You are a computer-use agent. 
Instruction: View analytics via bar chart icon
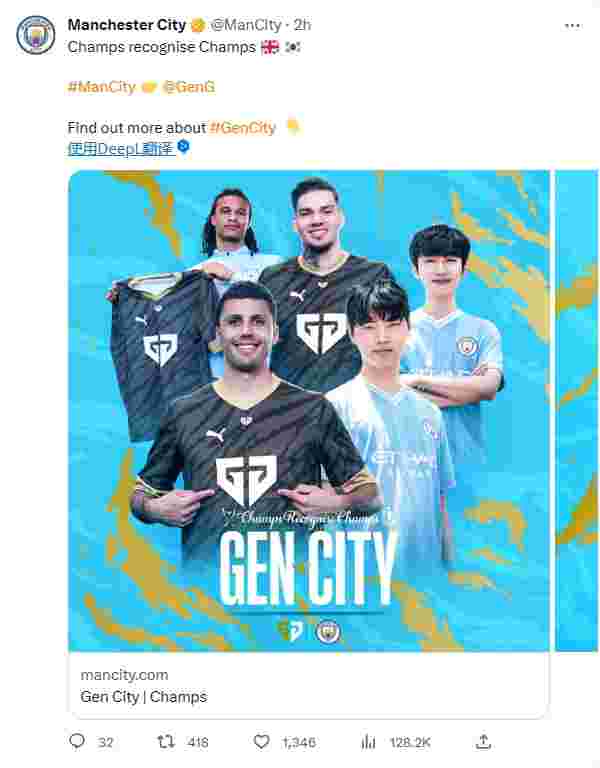(x=368, y=742)
